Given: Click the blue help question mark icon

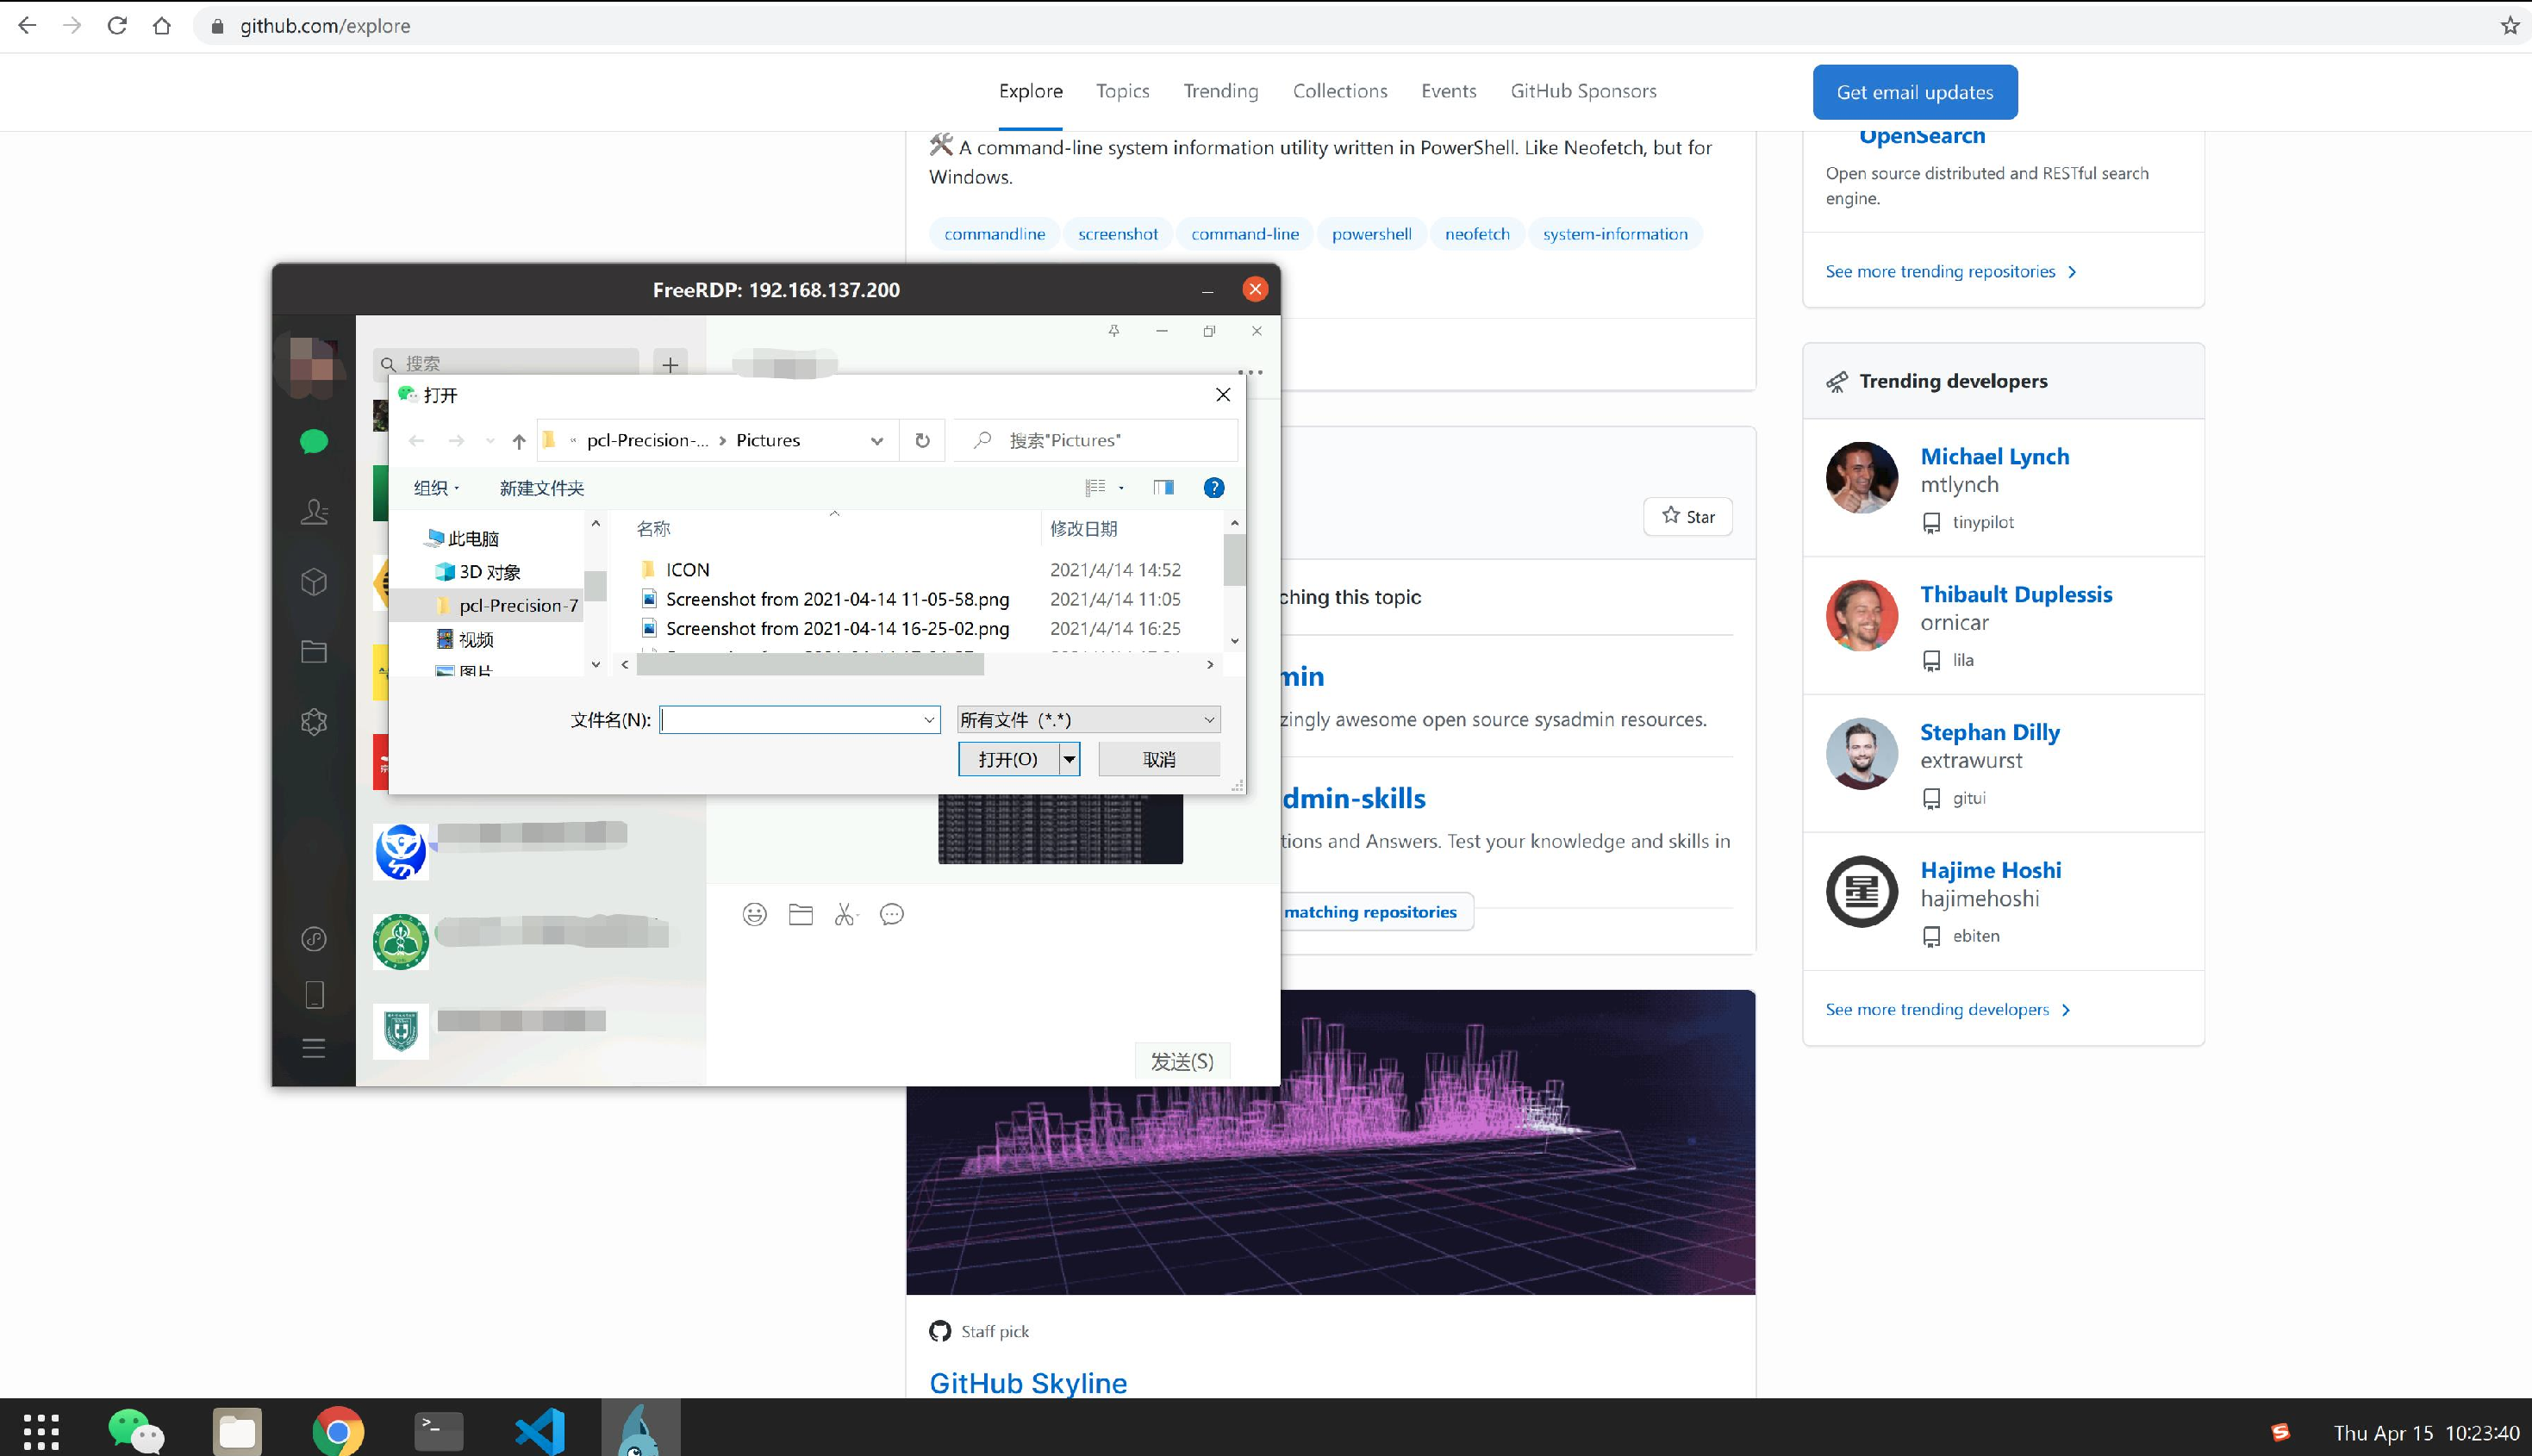Looking at the screenshot, I should point(1213,487).
